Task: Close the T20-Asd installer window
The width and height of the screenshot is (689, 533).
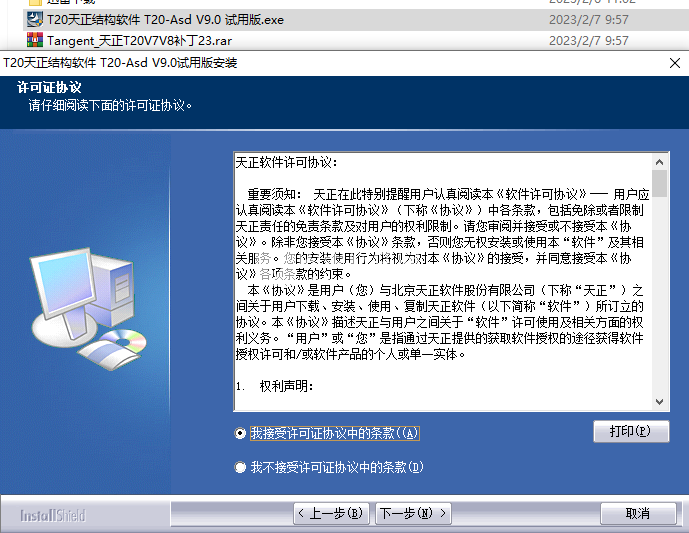Action: (674, 63)
